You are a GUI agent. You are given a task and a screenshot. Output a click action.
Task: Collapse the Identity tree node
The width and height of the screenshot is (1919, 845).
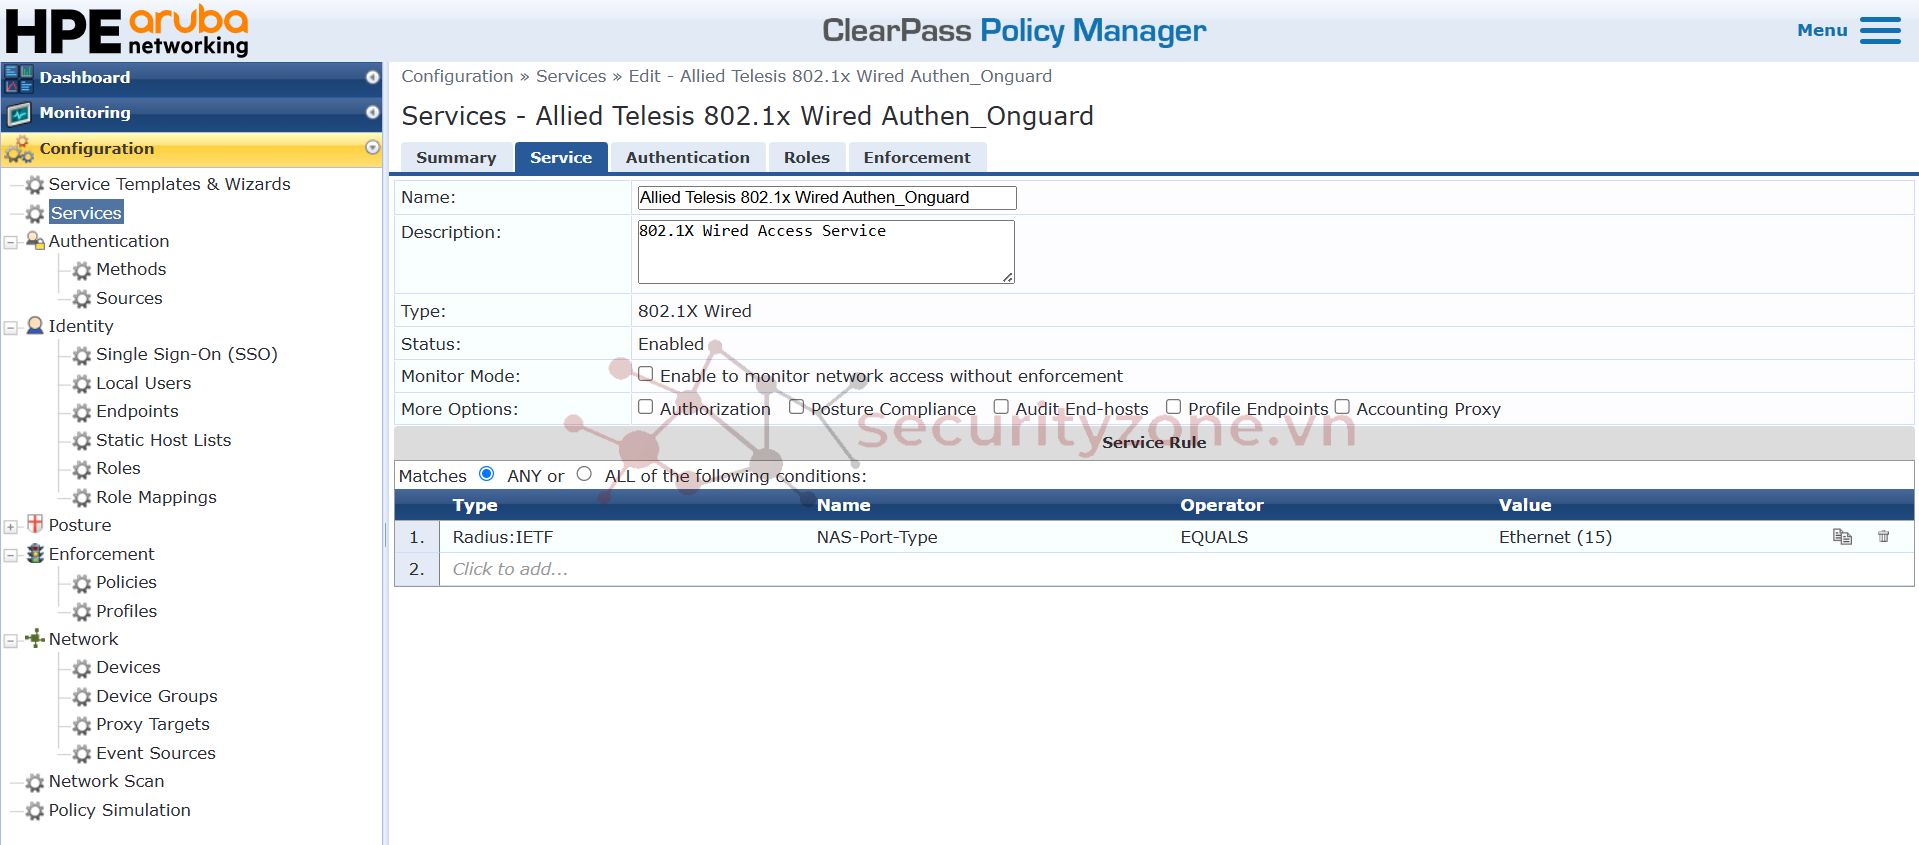pyautogui.click(x=11, y=327)
